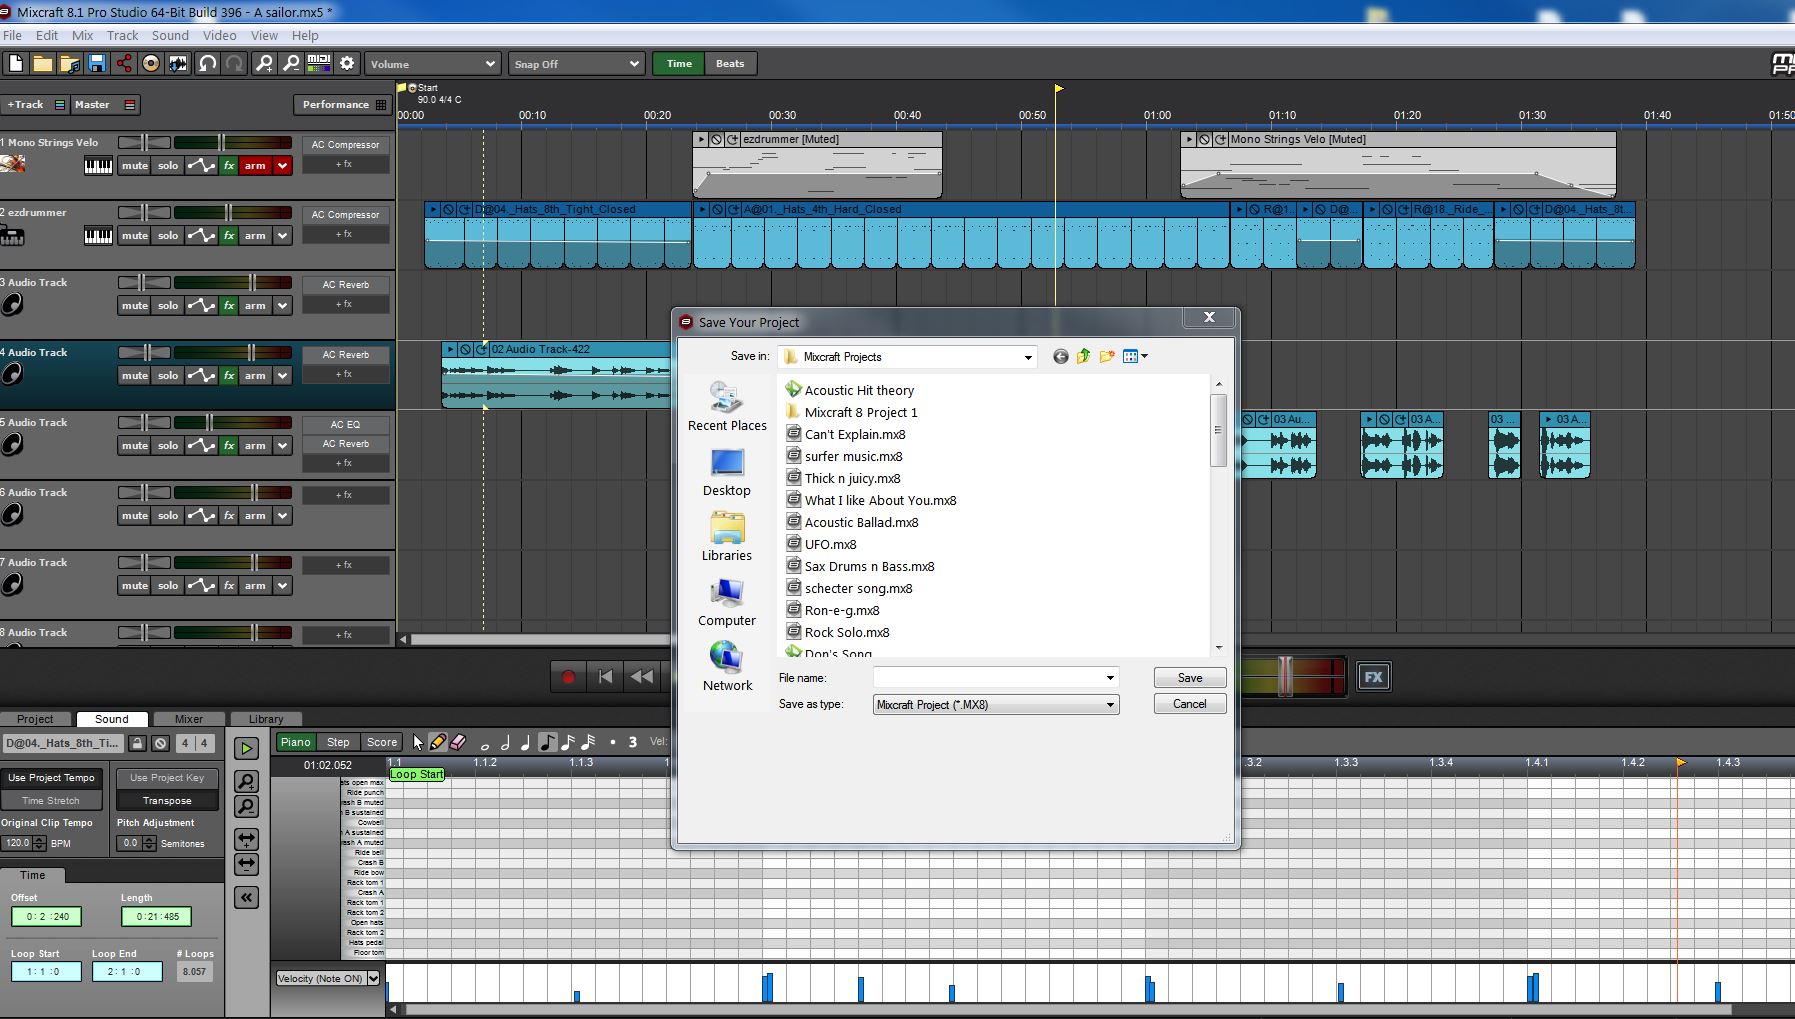1795x1019 pixels.
Task: Click the Undo arrow icon
Action: (207, 64)
